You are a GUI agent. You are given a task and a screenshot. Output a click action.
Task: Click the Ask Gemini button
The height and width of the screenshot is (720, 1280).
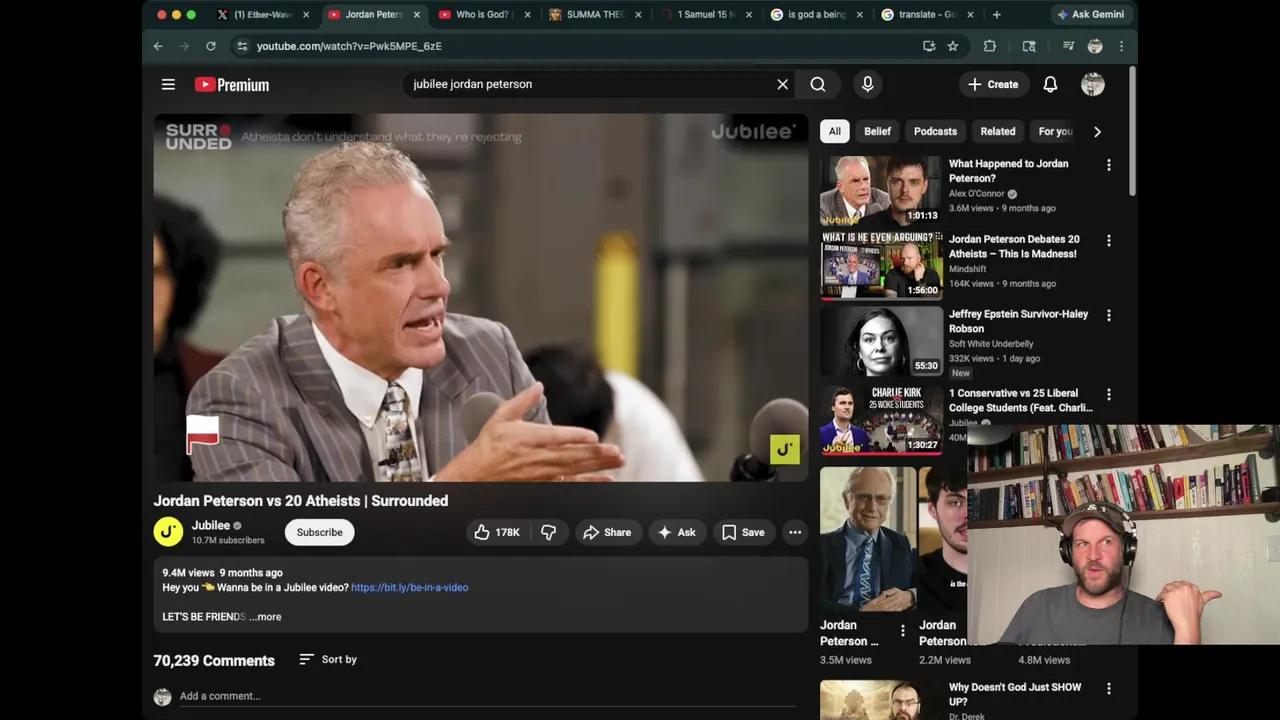[1091, 15]
